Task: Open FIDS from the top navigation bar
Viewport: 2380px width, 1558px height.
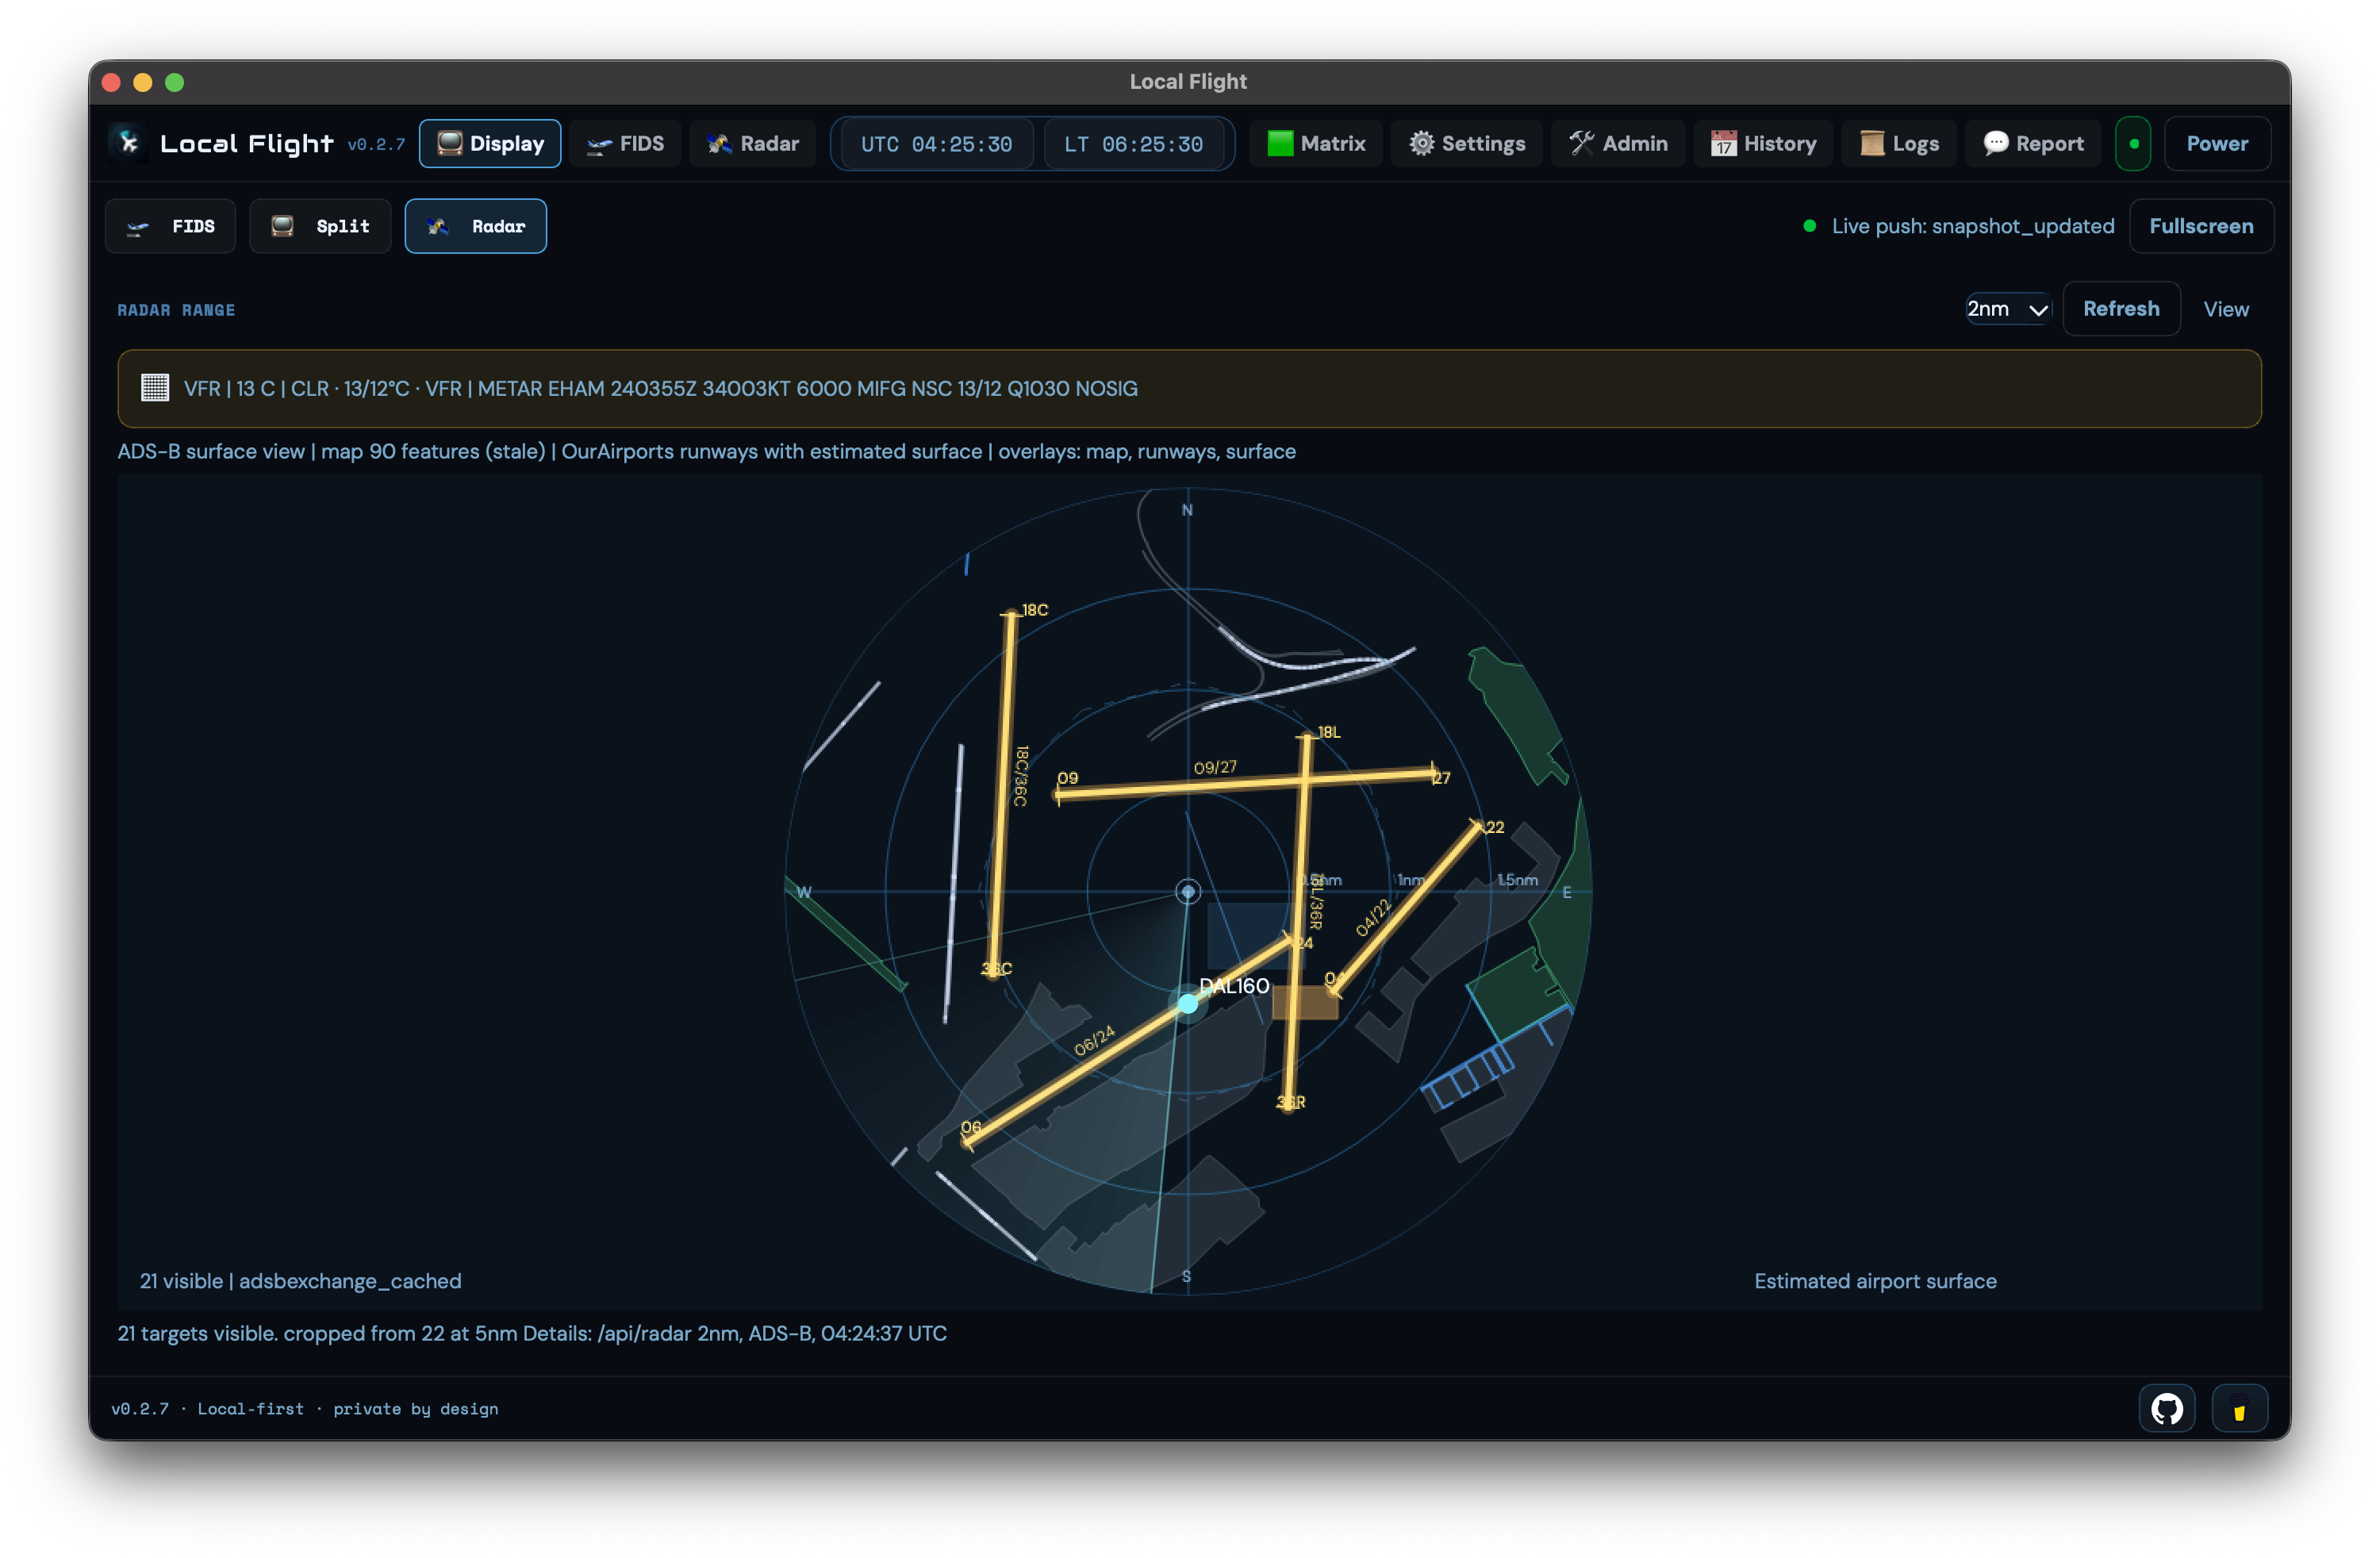Action: tap(625, 144)
